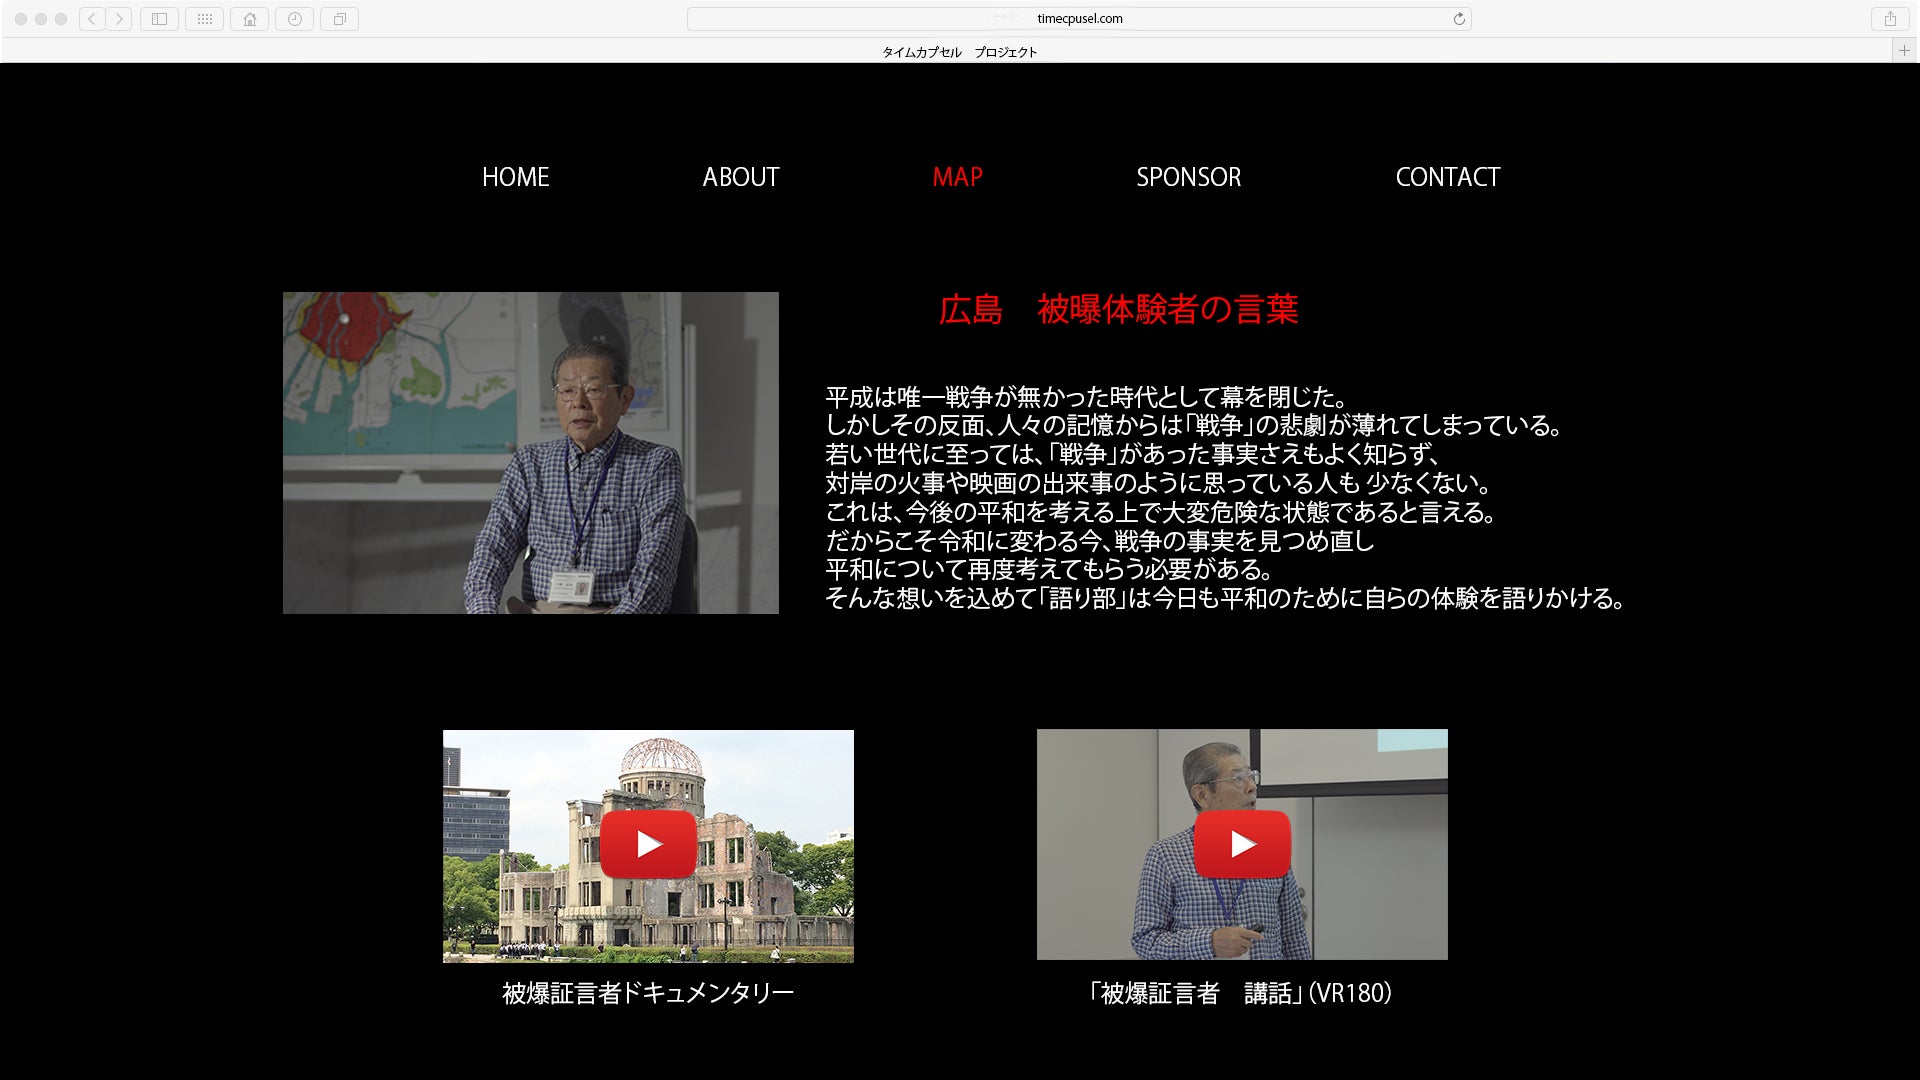Image resolution: width=1920 pixels, height=1080 pixels.
Task: Open the CONTACT navigation link
Action: pos(1447,177)
